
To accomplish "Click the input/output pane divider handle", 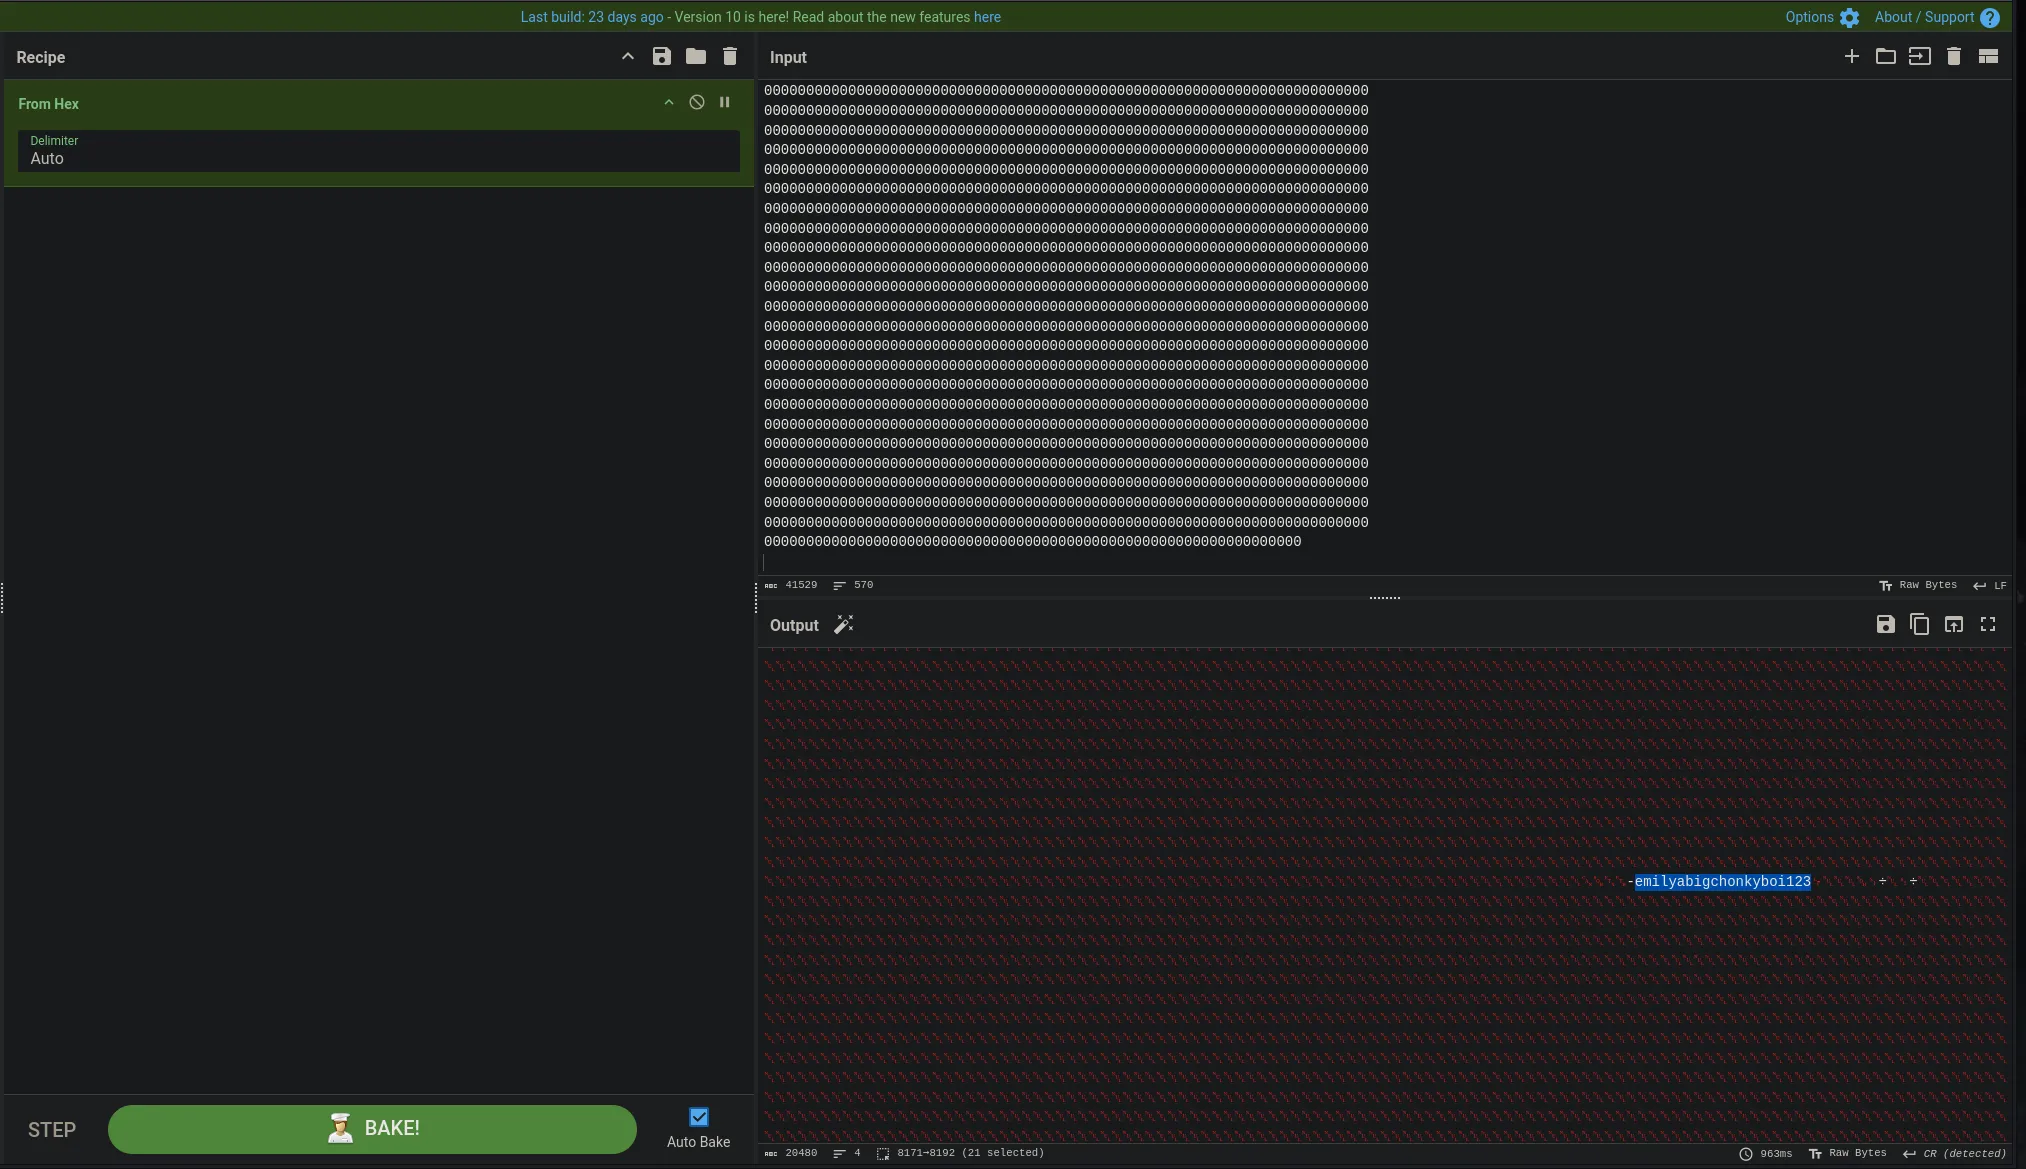I will (1384, 598).
